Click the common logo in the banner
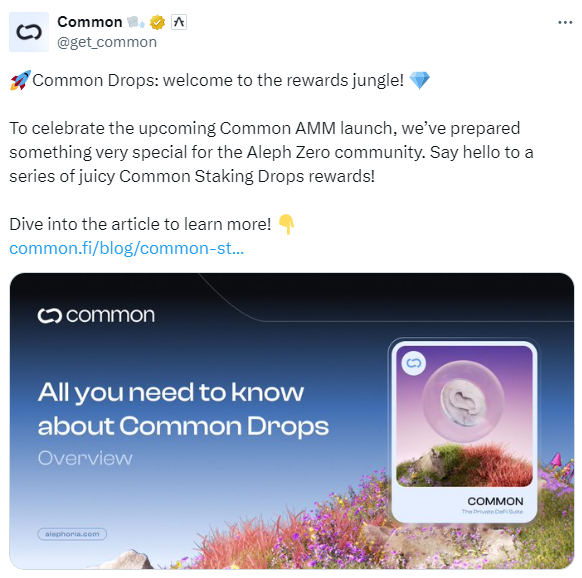Image resolution: width=582 pixels, height=578 pixels. coord(96,316)
